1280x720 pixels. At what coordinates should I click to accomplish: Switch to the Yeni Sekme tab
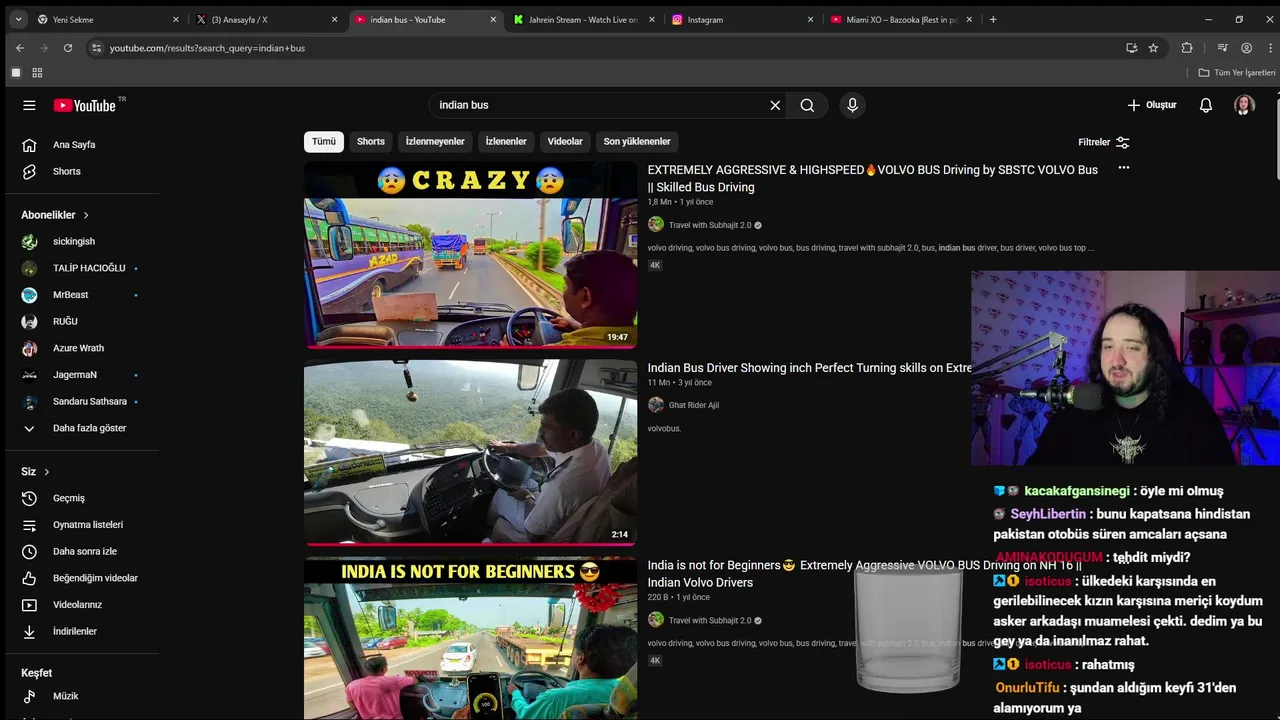click(107, 19)
